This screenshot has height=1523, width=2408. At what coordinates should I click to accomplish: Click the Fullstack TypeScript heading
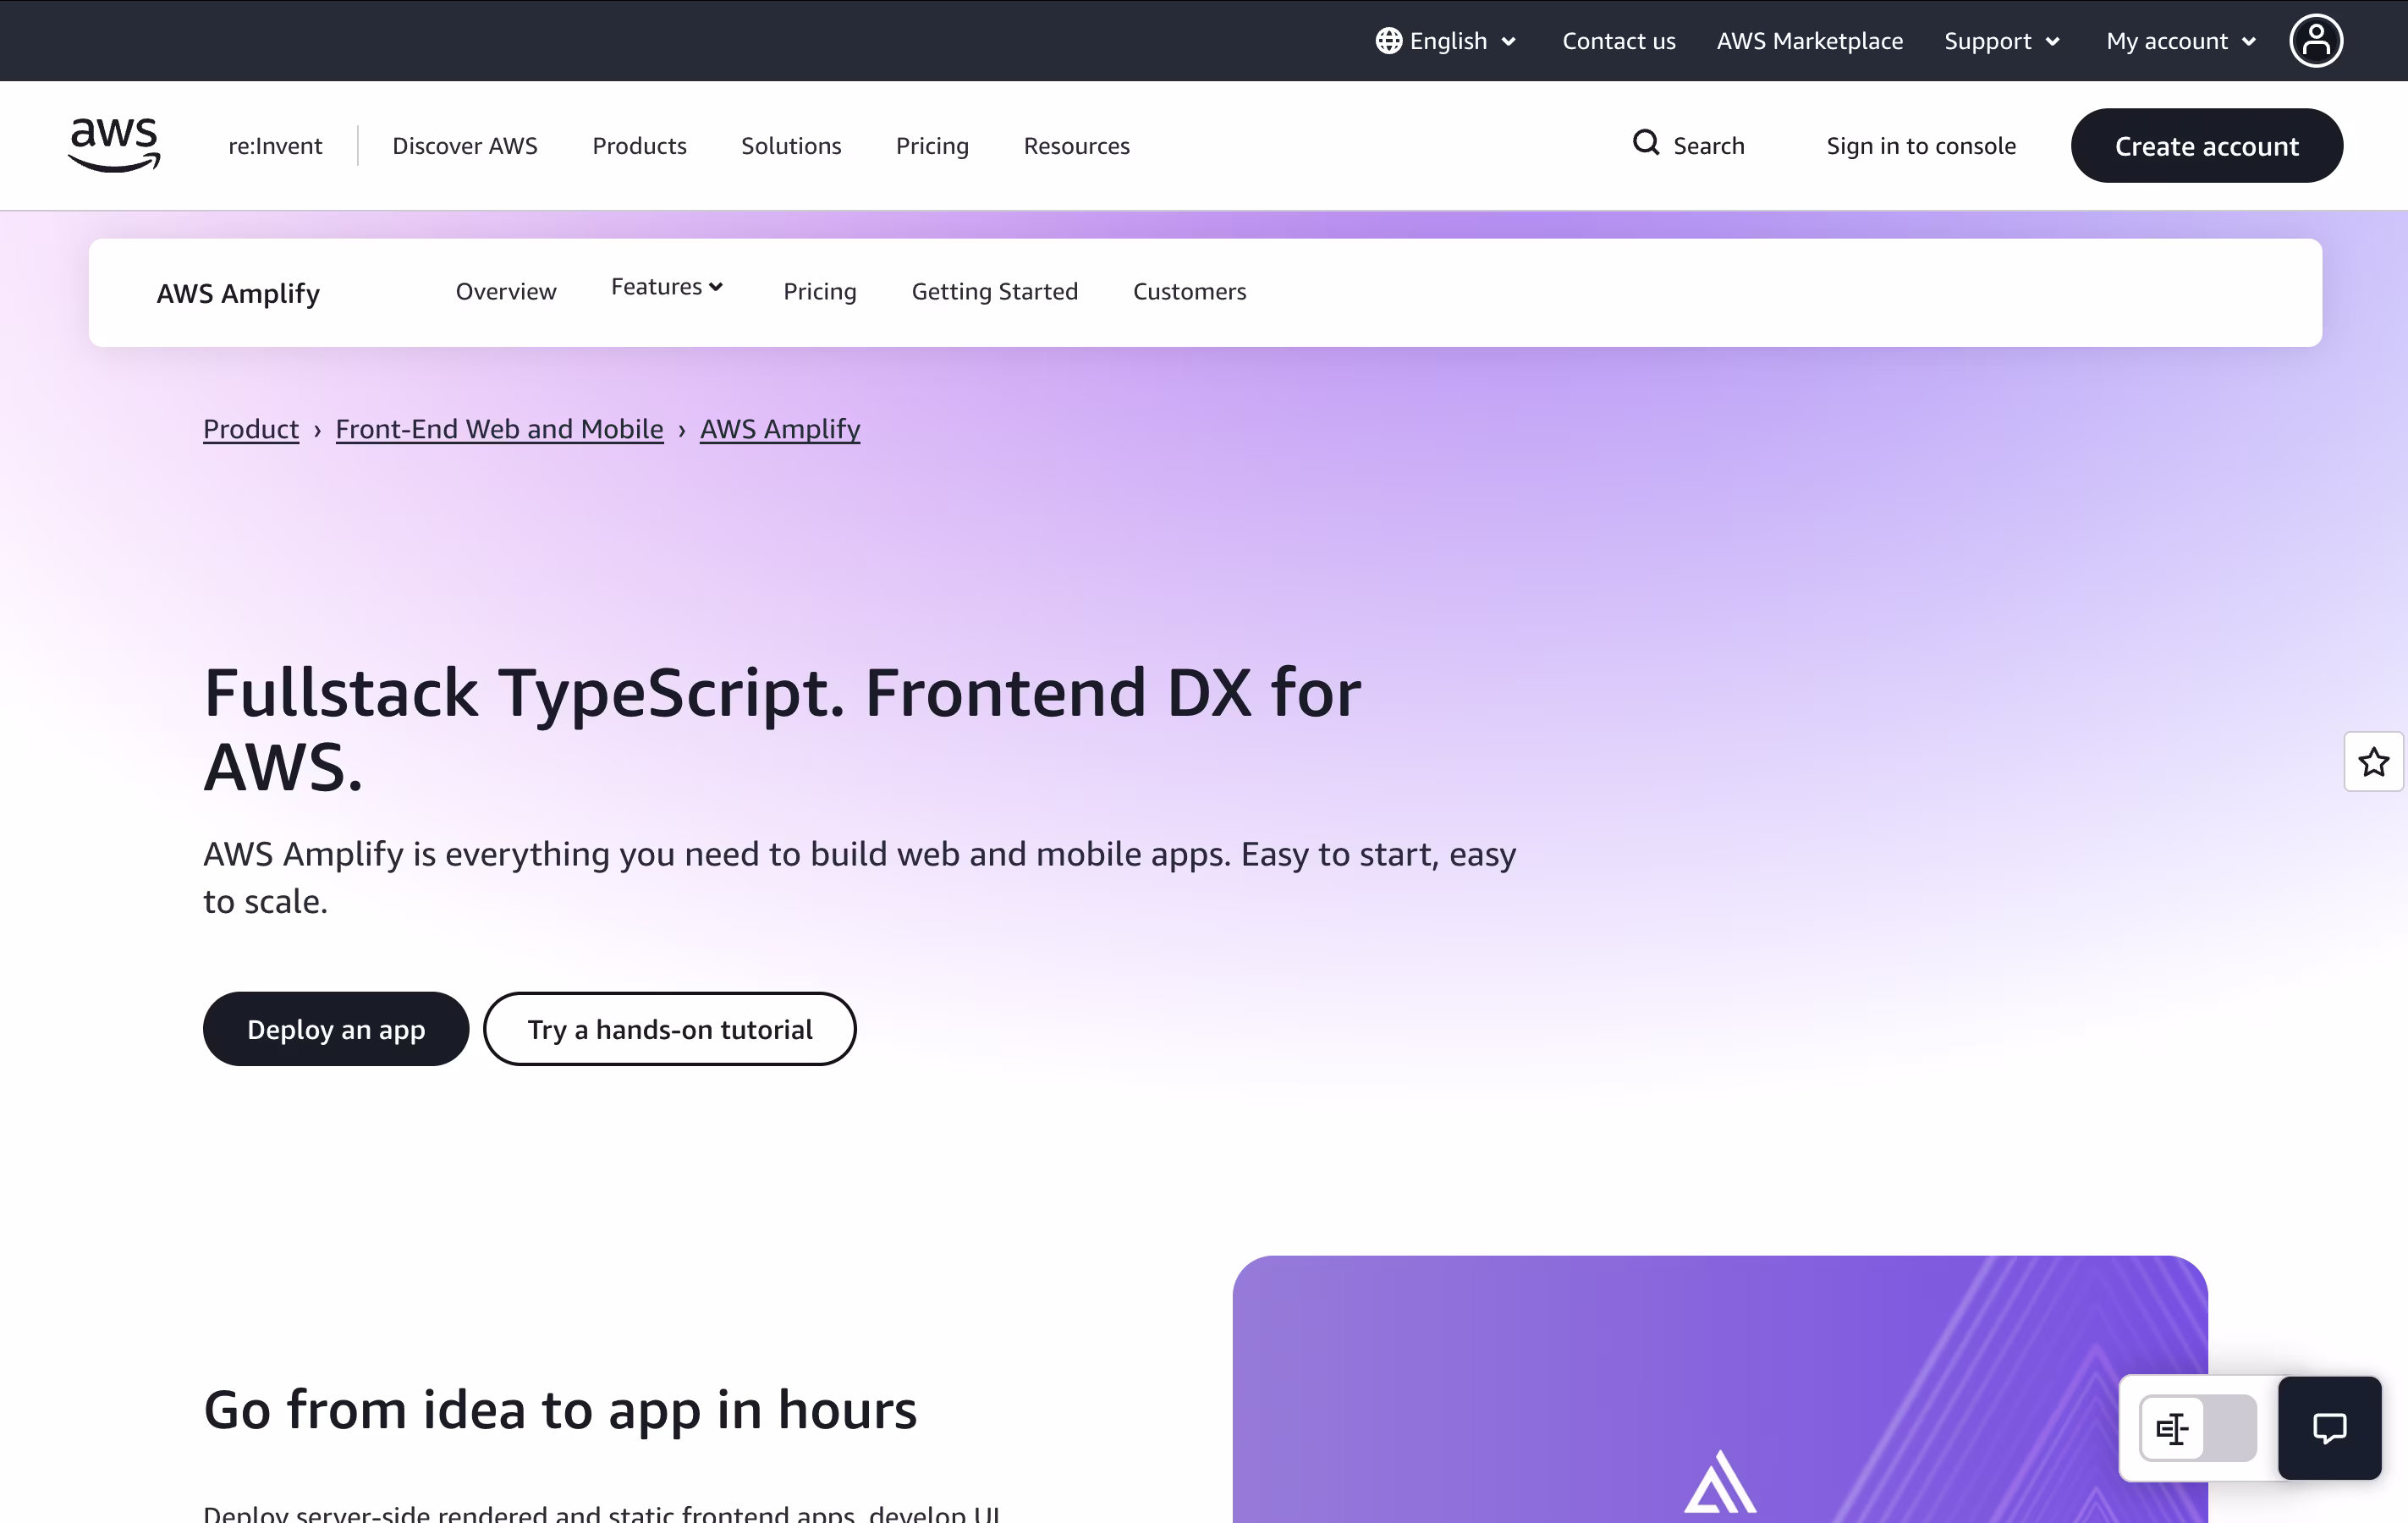tap(782, 729)
